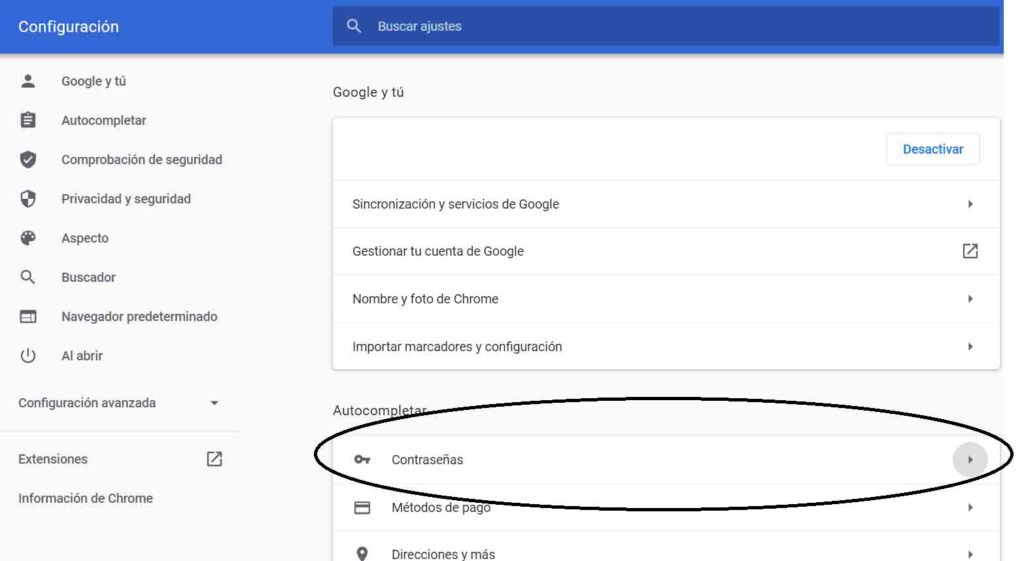This screenshot has height=561, width=1024.
Task: Click the Desactivar button
Action: pos(933,149)
